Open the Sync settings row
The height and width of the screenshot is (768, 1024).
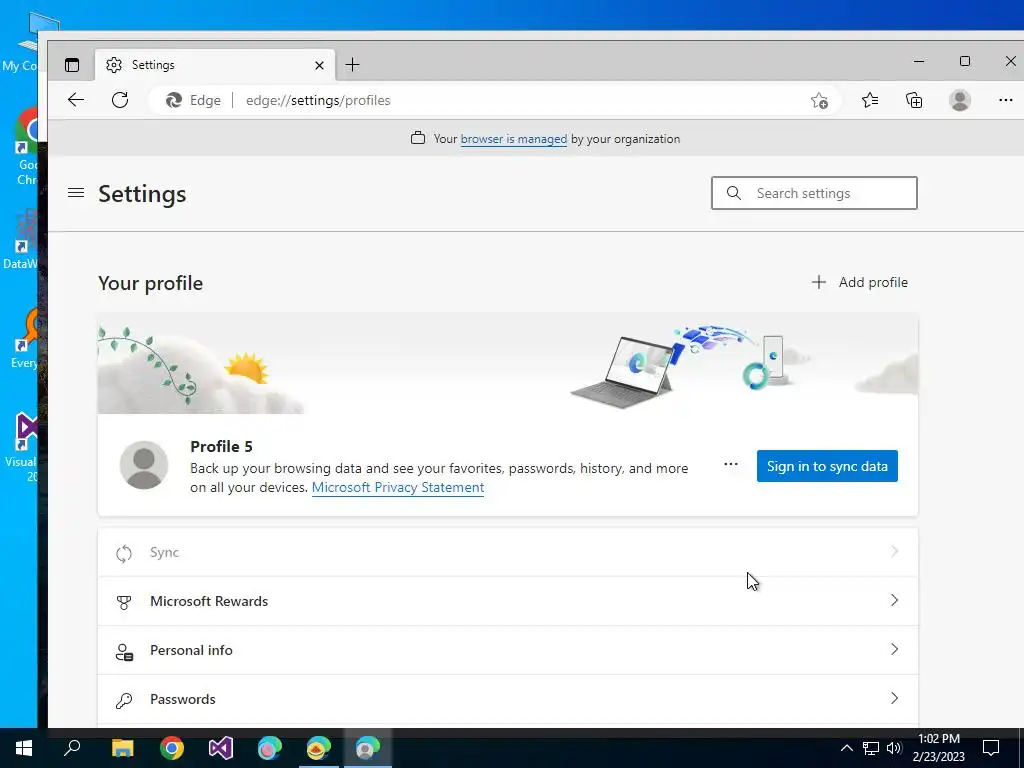point(507,552)
